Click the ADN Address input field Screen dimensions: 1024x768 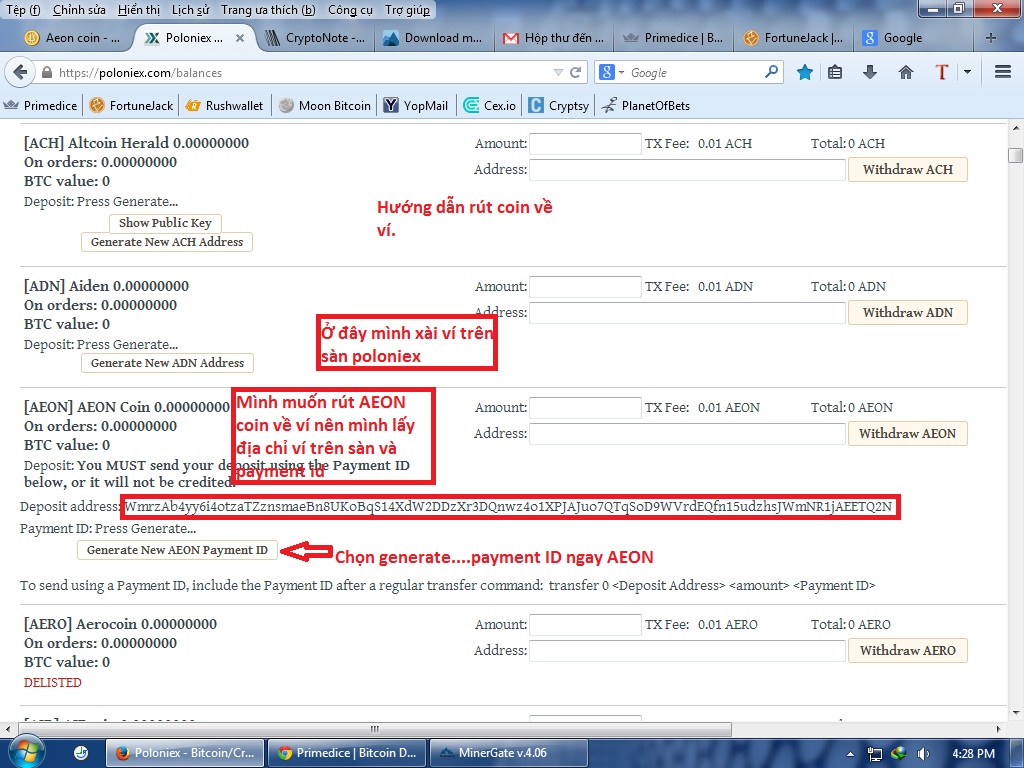687,313
